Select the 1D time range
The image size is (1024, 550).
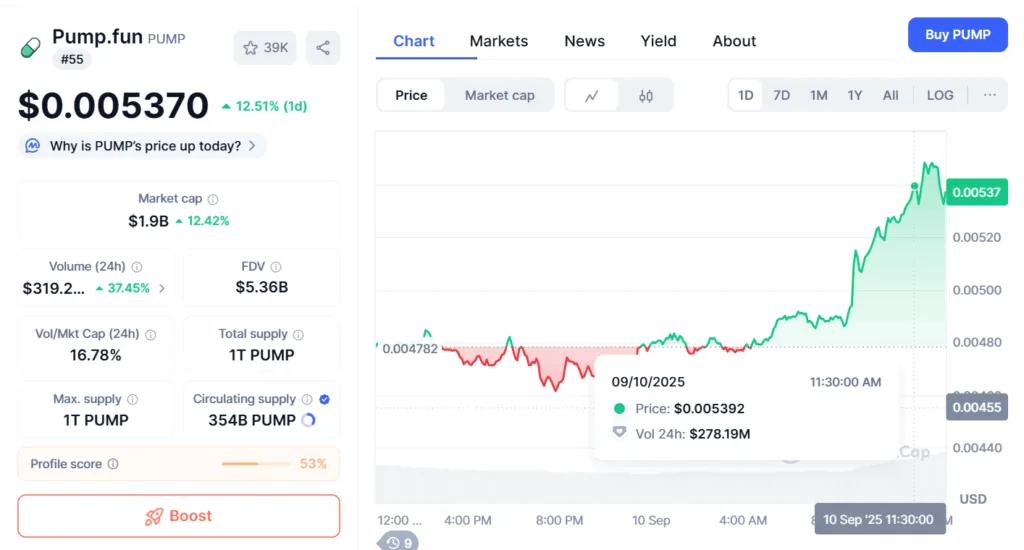coord(745,95)
